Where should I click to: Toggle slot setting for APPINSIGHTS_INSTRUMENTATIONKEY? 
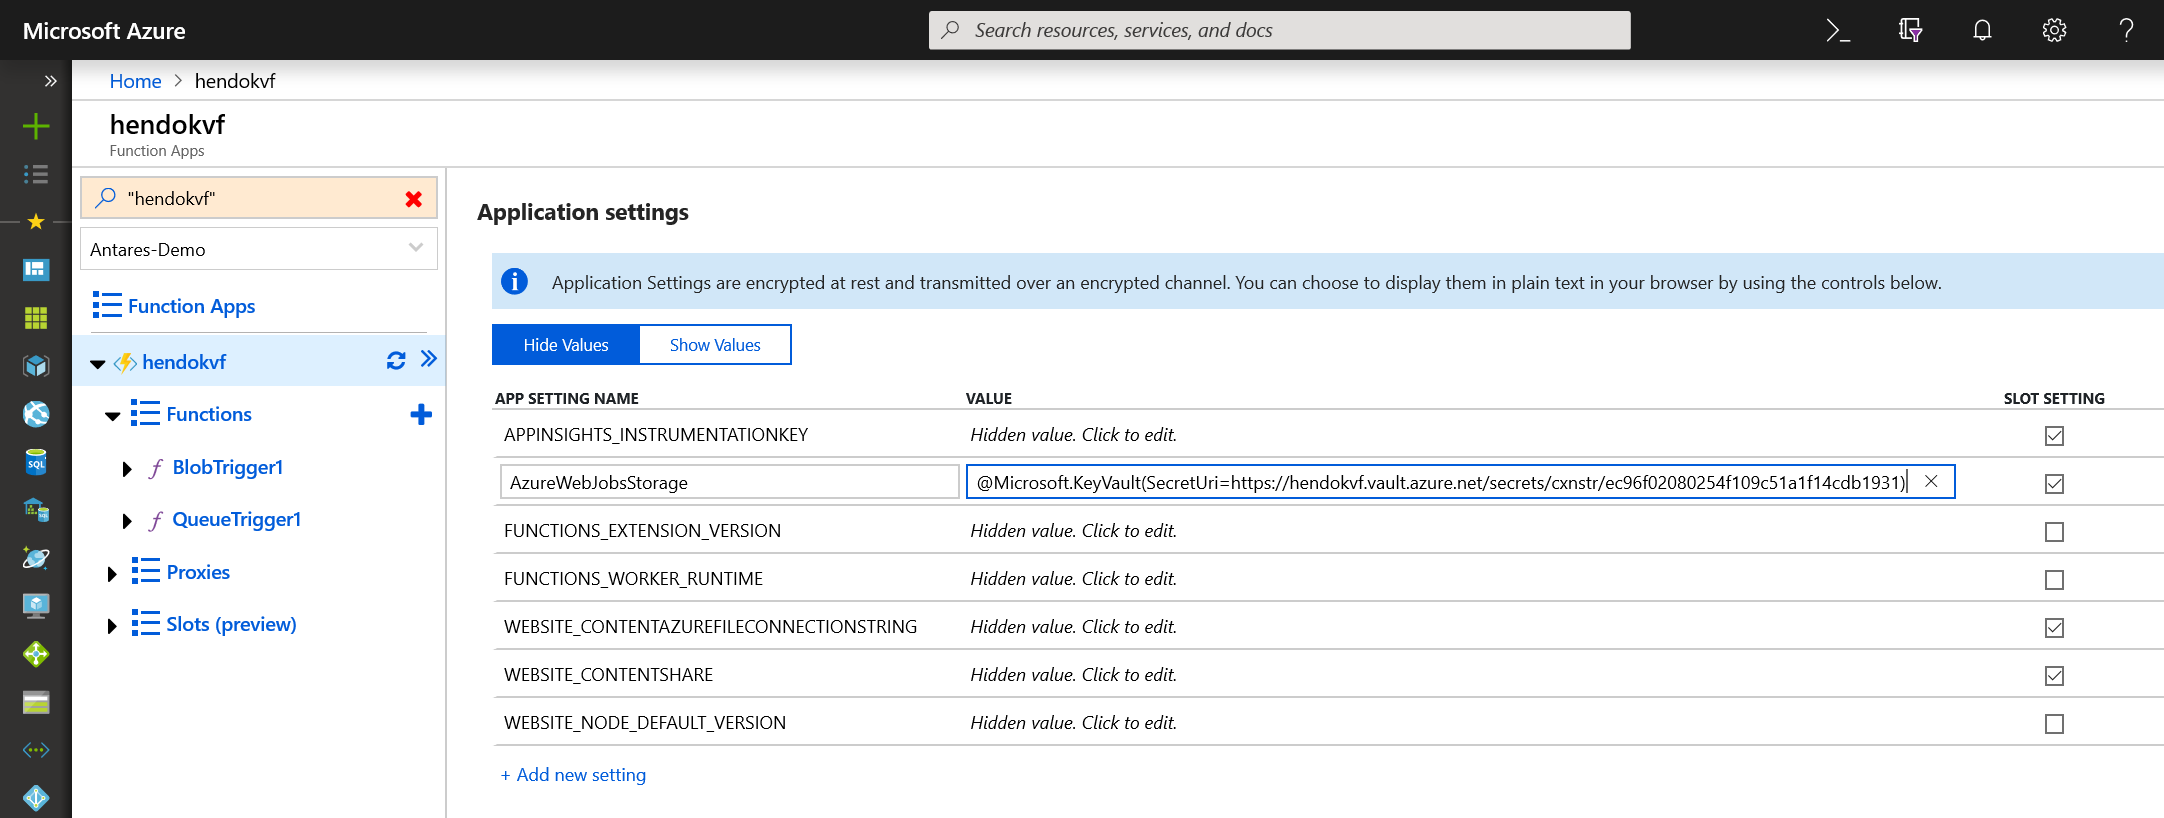(2054, 436)
